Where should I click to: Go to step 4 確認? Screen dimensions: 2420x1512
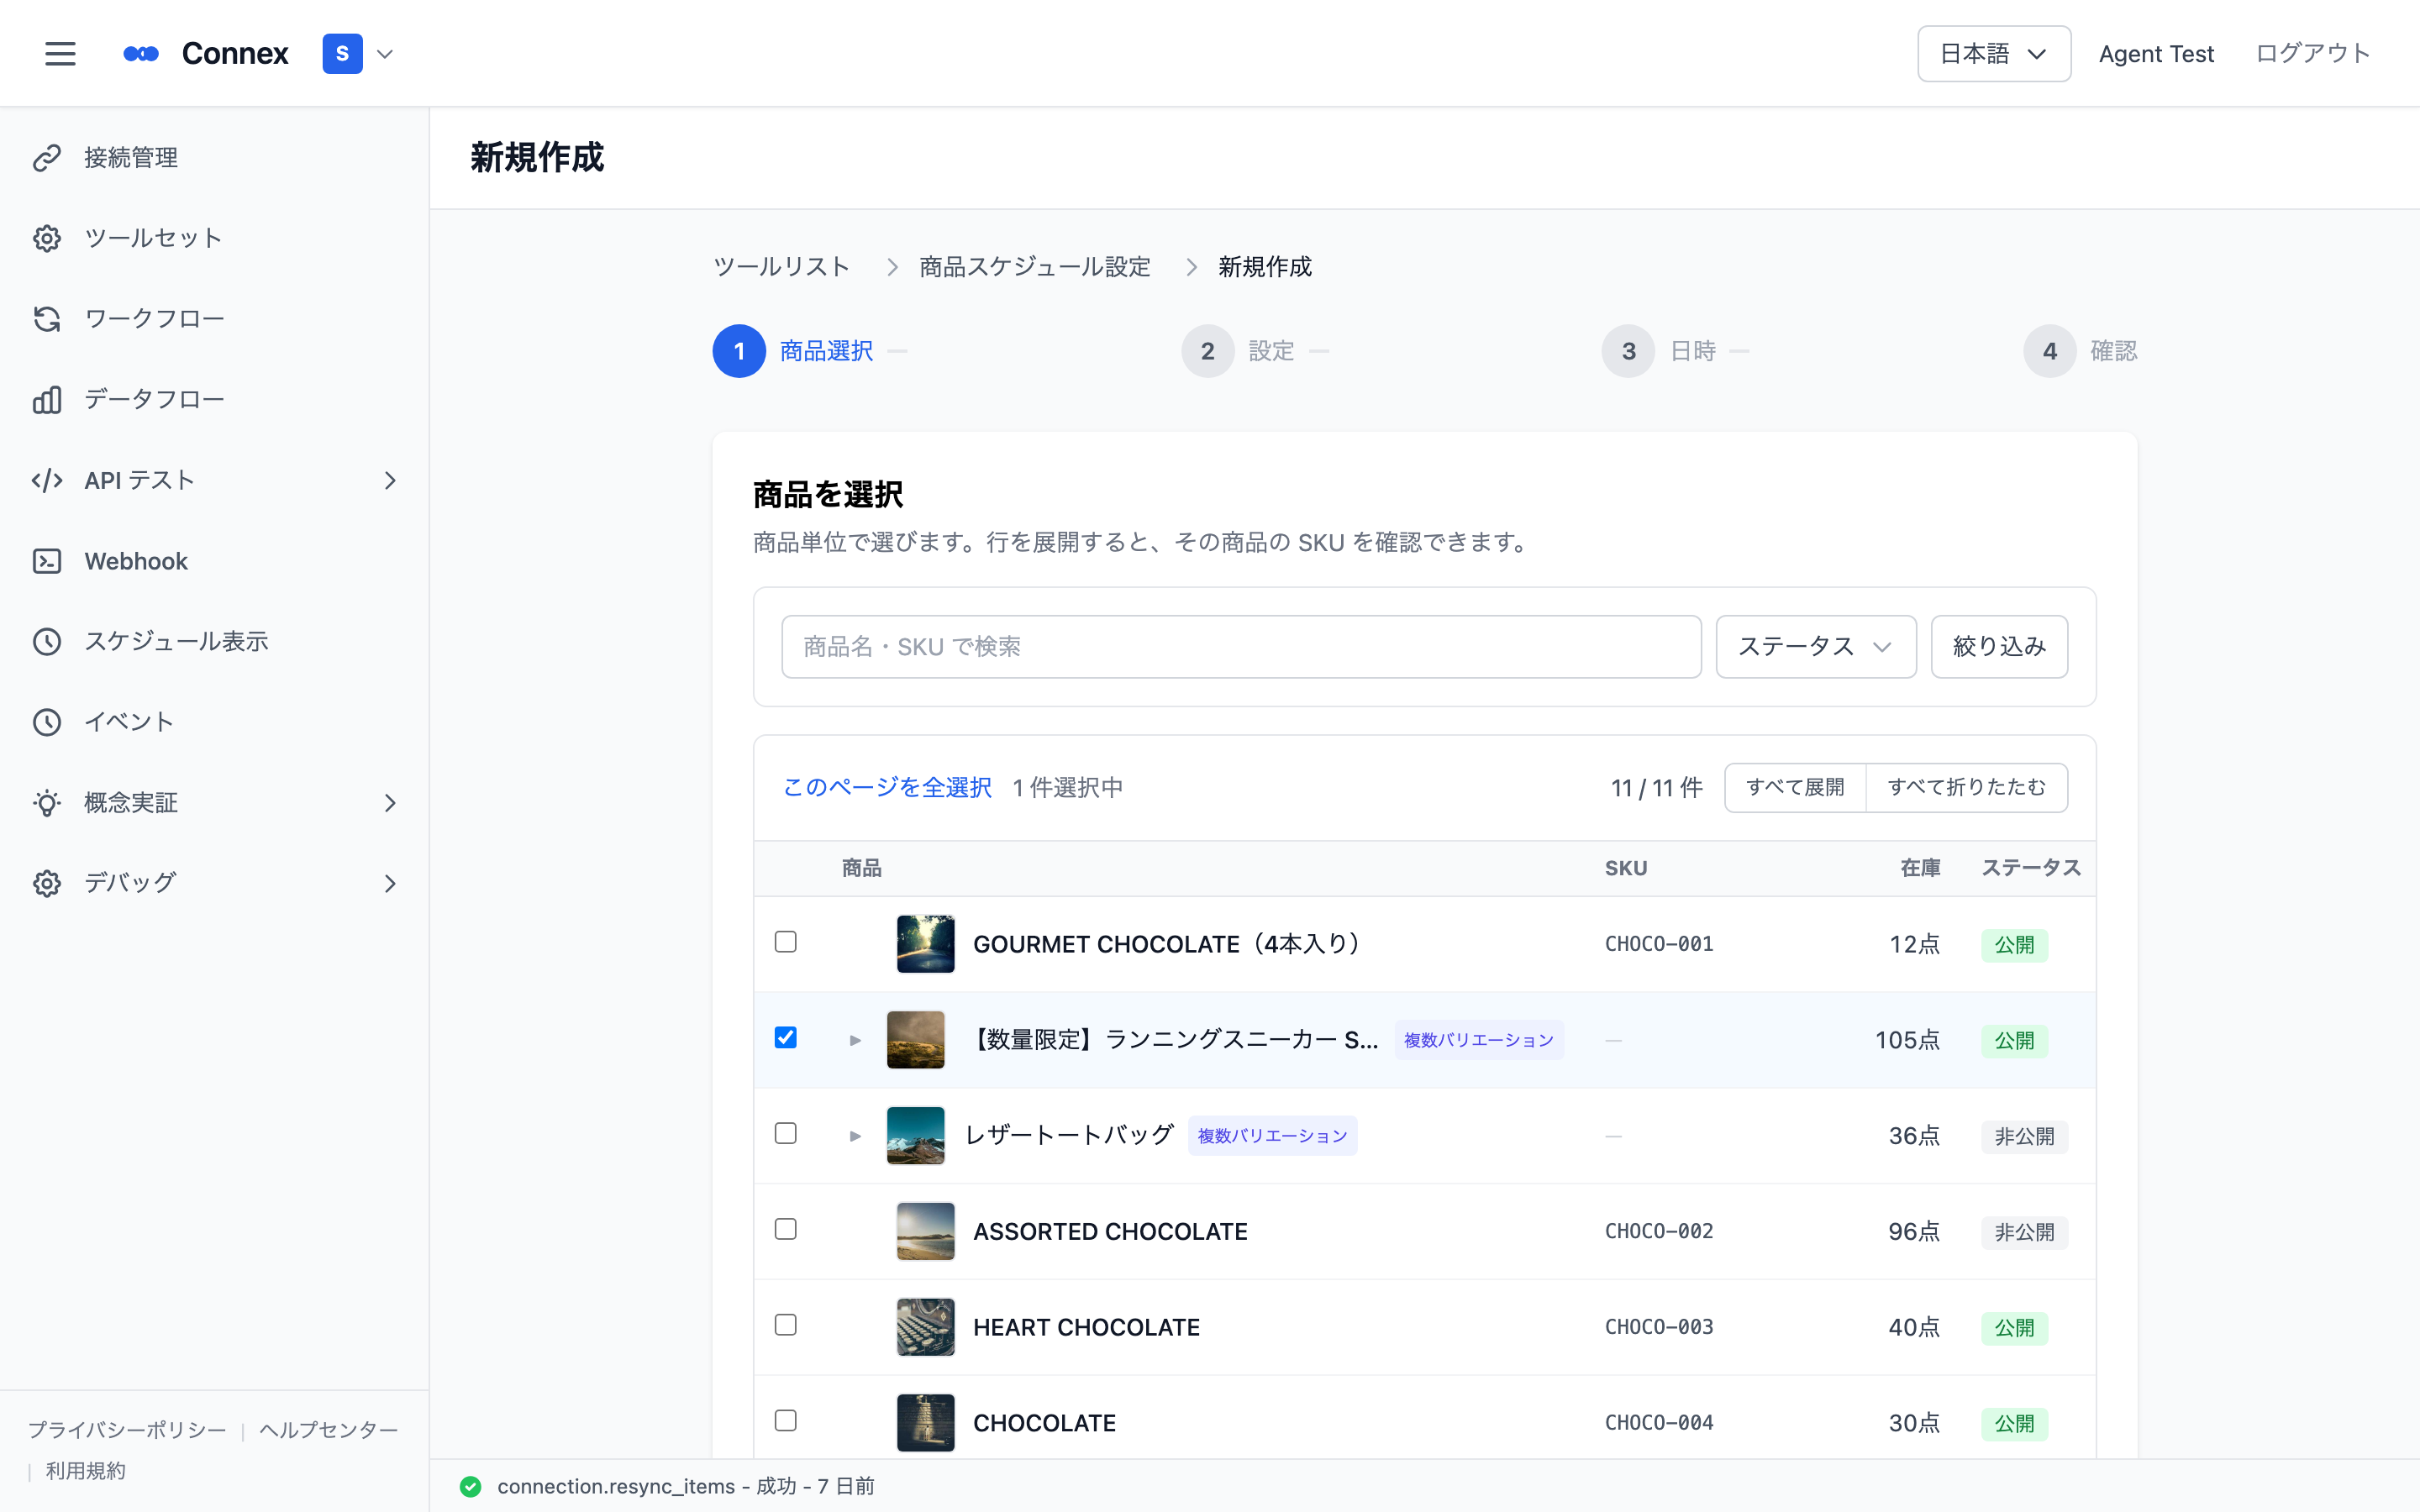point(2080,351)
